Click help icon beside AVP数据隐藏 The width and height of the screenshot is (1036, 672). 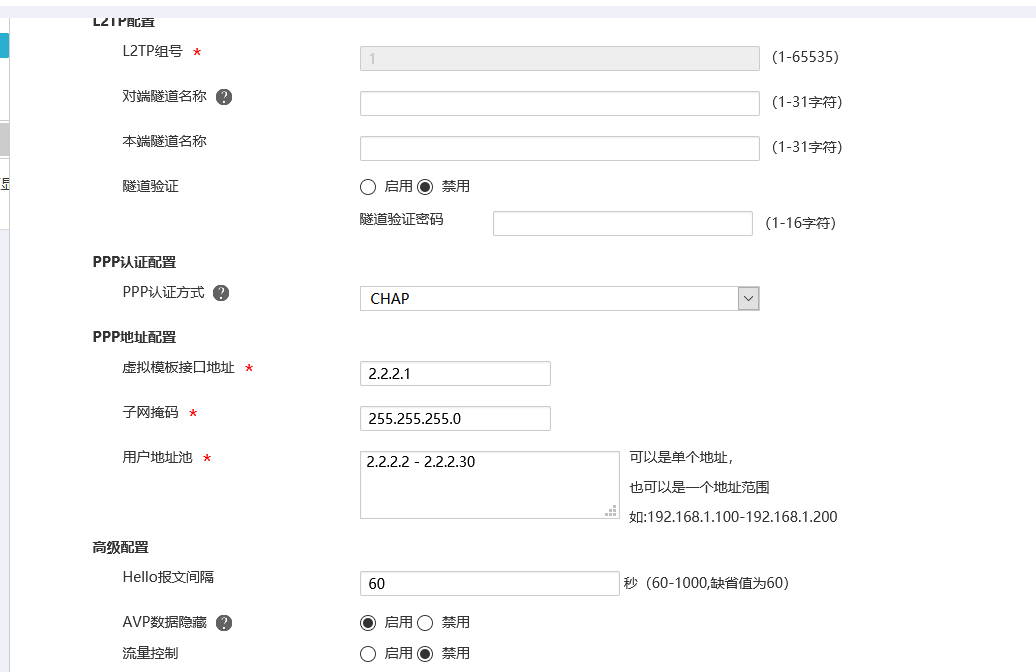pyautogui.click(x=224, y=623)
